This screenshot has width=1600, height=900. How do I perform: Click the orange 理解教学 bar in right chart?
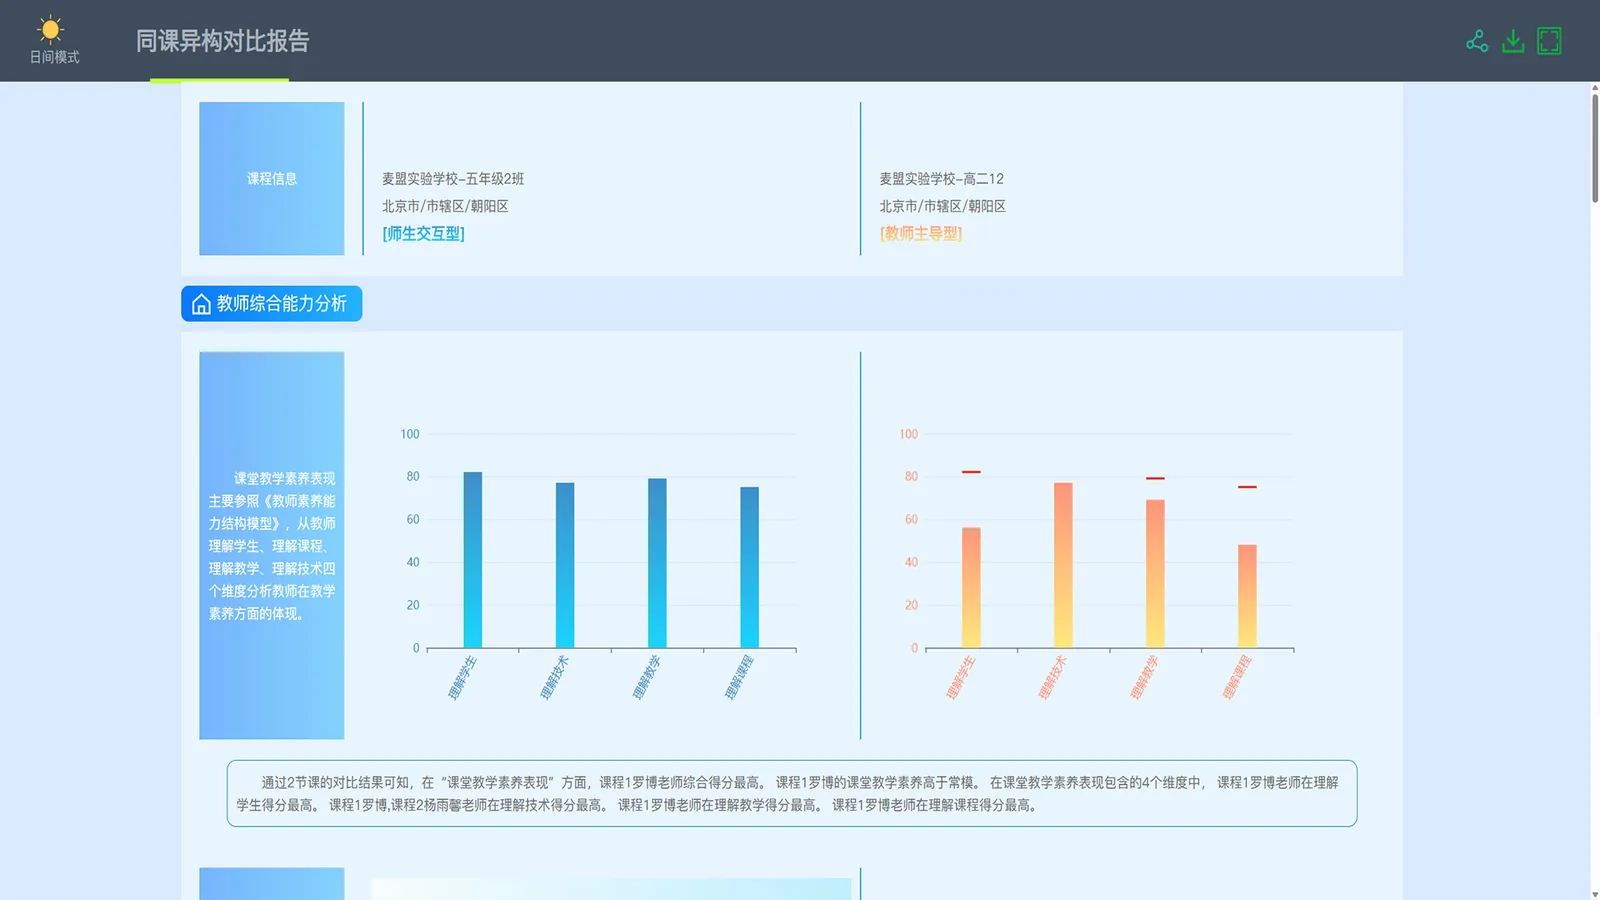point(1155,574)
